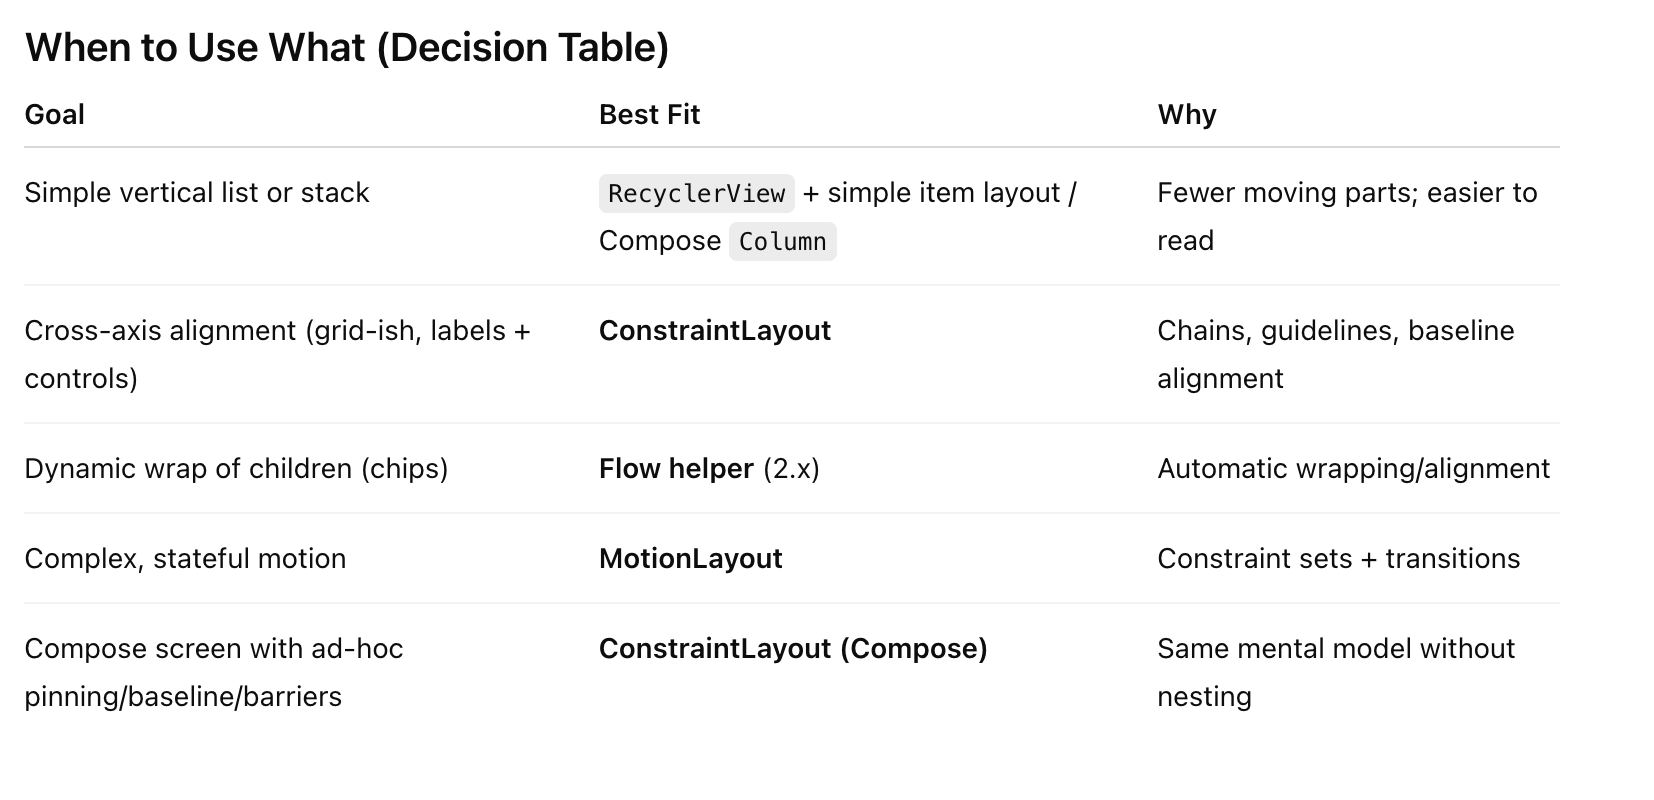
Task: Select the Best Fit column header
Action: (649, 115)
